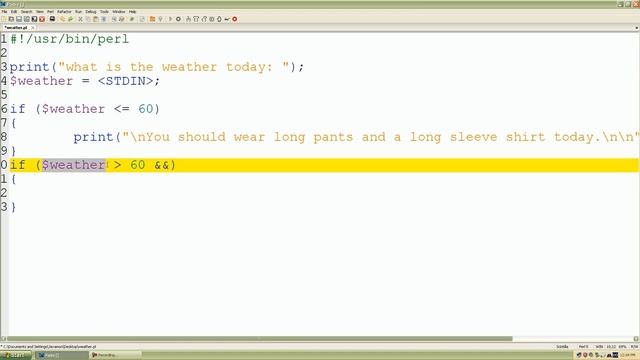
Task: Click the Save As toolbar icon
Action: click(27, 19)
